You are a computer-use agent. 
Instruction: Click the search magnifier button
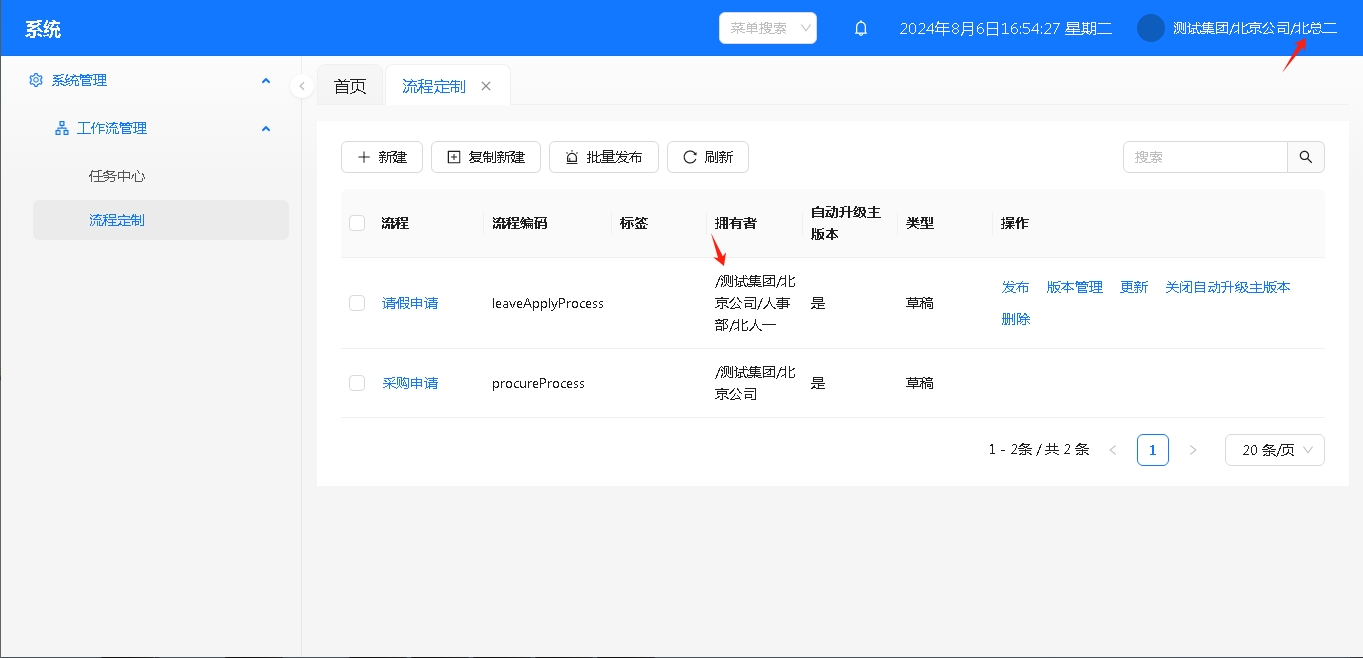(x=1306, y=157)
